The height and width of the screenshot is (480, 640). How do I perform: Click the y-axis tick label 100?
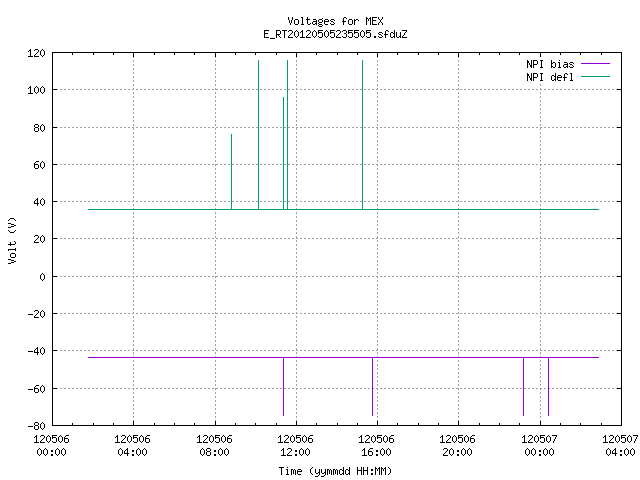(36, 90)
